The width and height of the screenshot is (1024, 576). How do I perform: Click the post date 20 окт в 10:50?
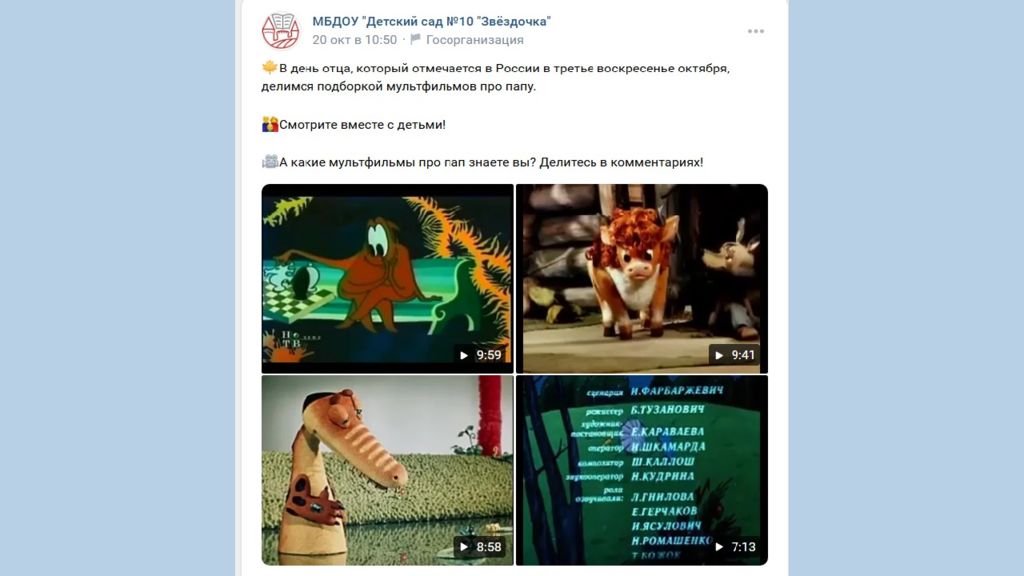point(355,40)
